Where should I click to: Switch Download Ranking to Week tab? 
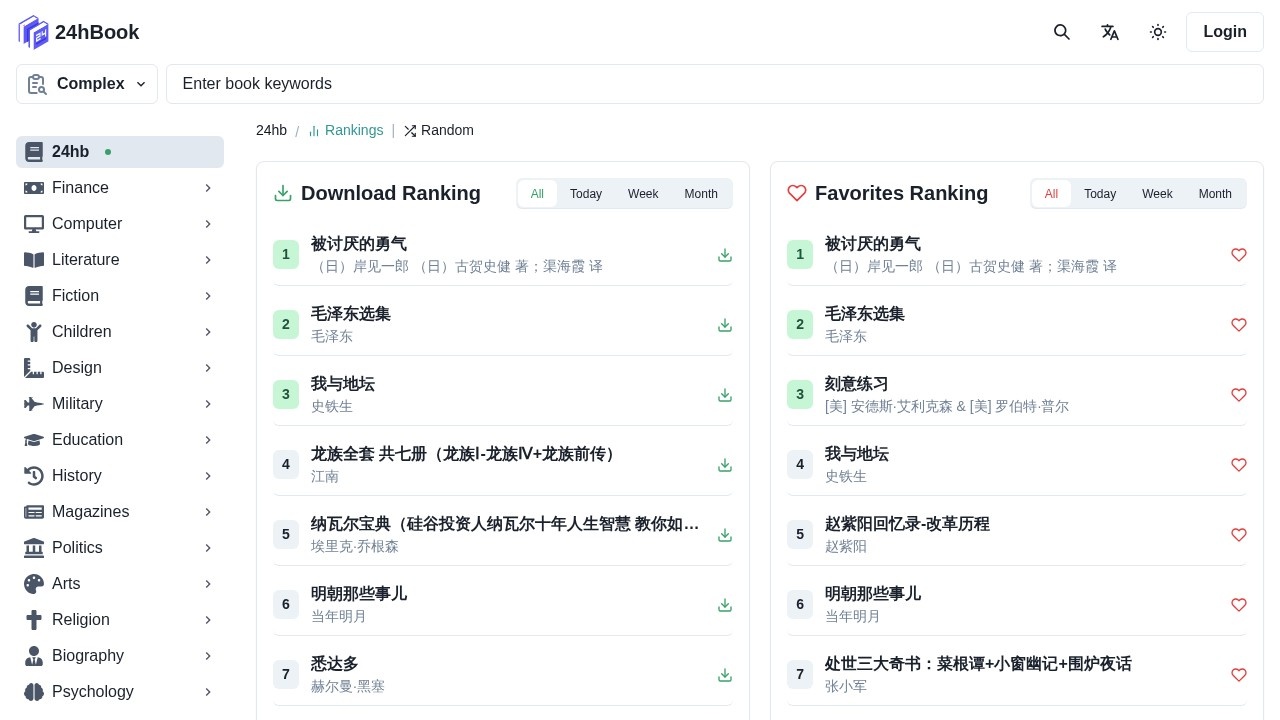(643, 194)
